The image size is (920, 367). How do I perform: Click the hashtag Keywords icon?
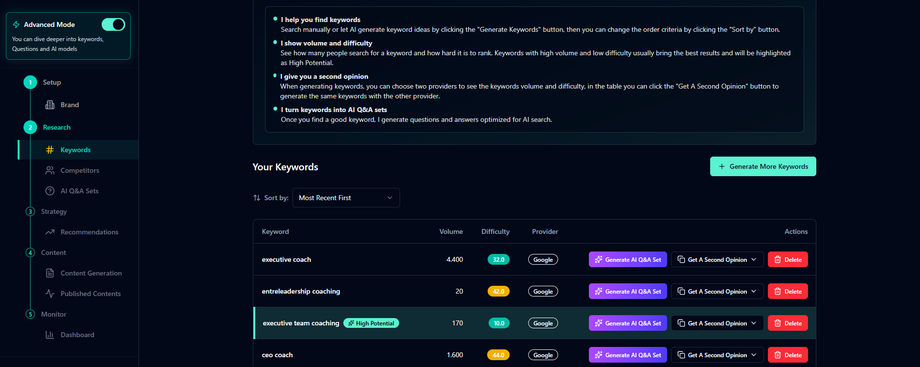point(50,150)
